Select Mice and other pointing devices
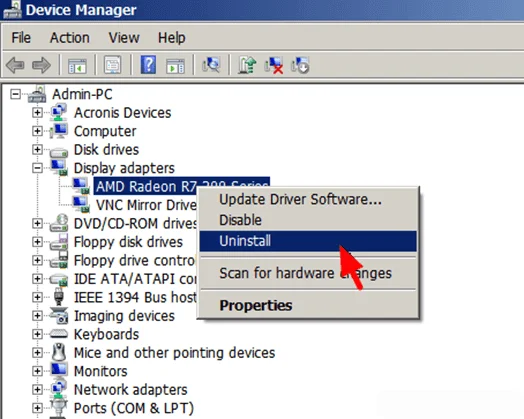Image resolution: width=524 pixels, height=419 pixels. 174,353
